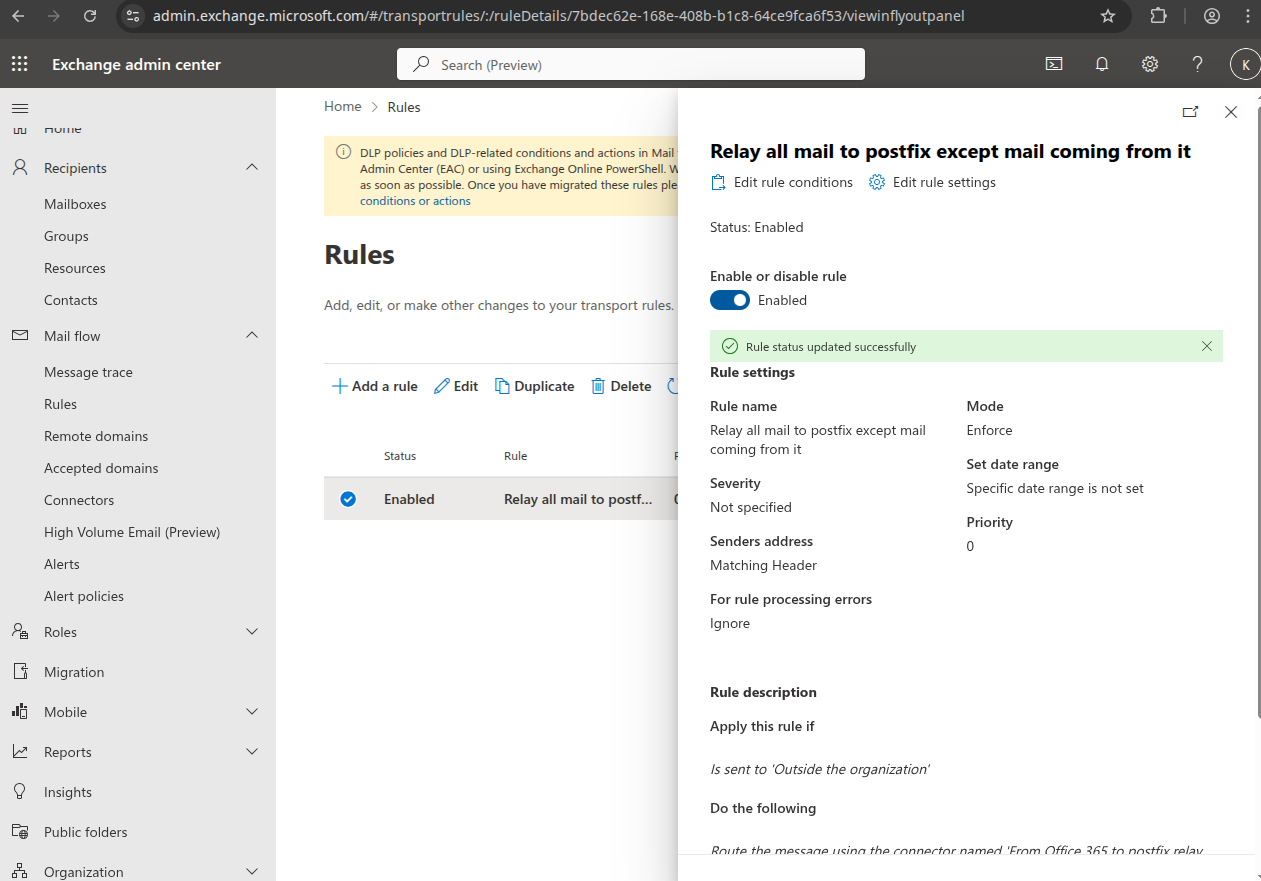This screenshot has width=1261, height=881.
Task: Open Message trace in sidebar
Action: pos(88,372)
